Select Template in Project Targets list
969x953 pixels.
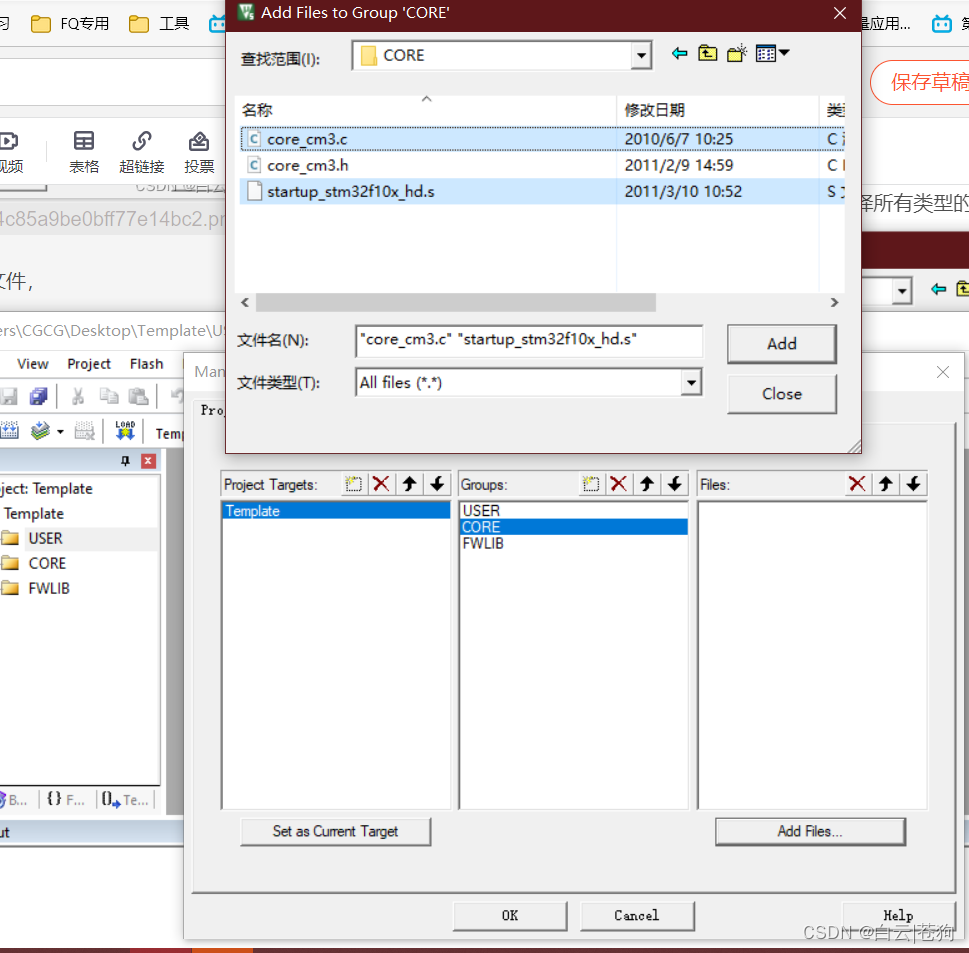tap(336, 511)
